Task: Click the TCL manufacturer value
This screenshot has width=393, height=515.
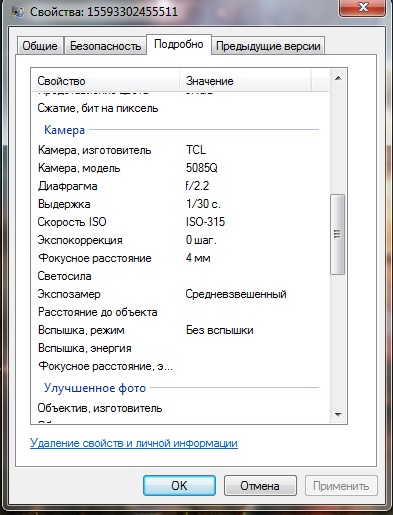Action: coord(196,150)
